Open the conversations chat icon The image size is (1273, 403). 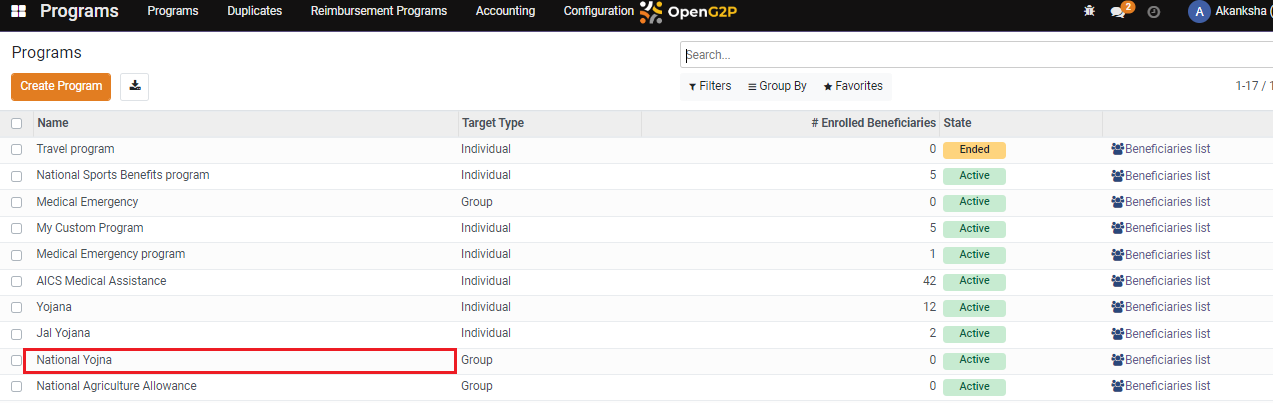click(1118, 12)
